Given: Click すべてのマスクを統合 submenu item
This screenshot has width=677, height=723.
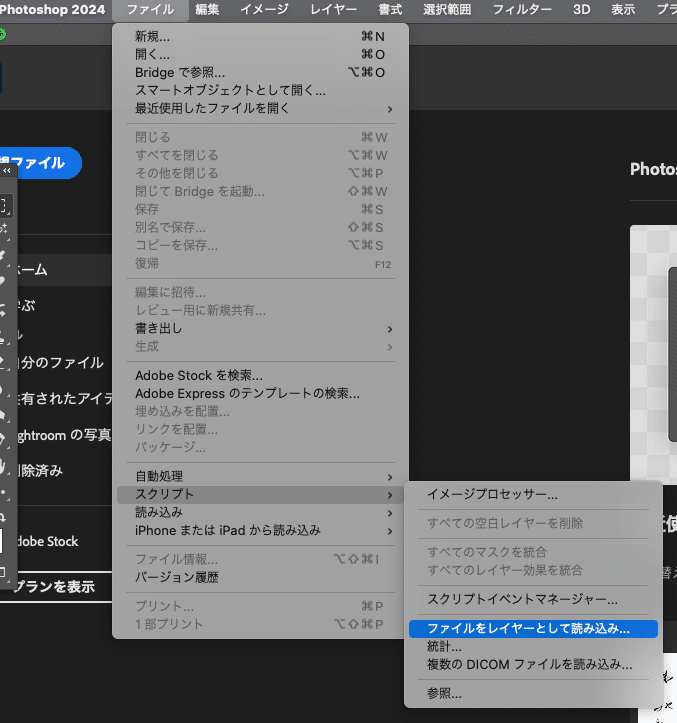Looking at the screenshot, I should (x=533, y=552).
